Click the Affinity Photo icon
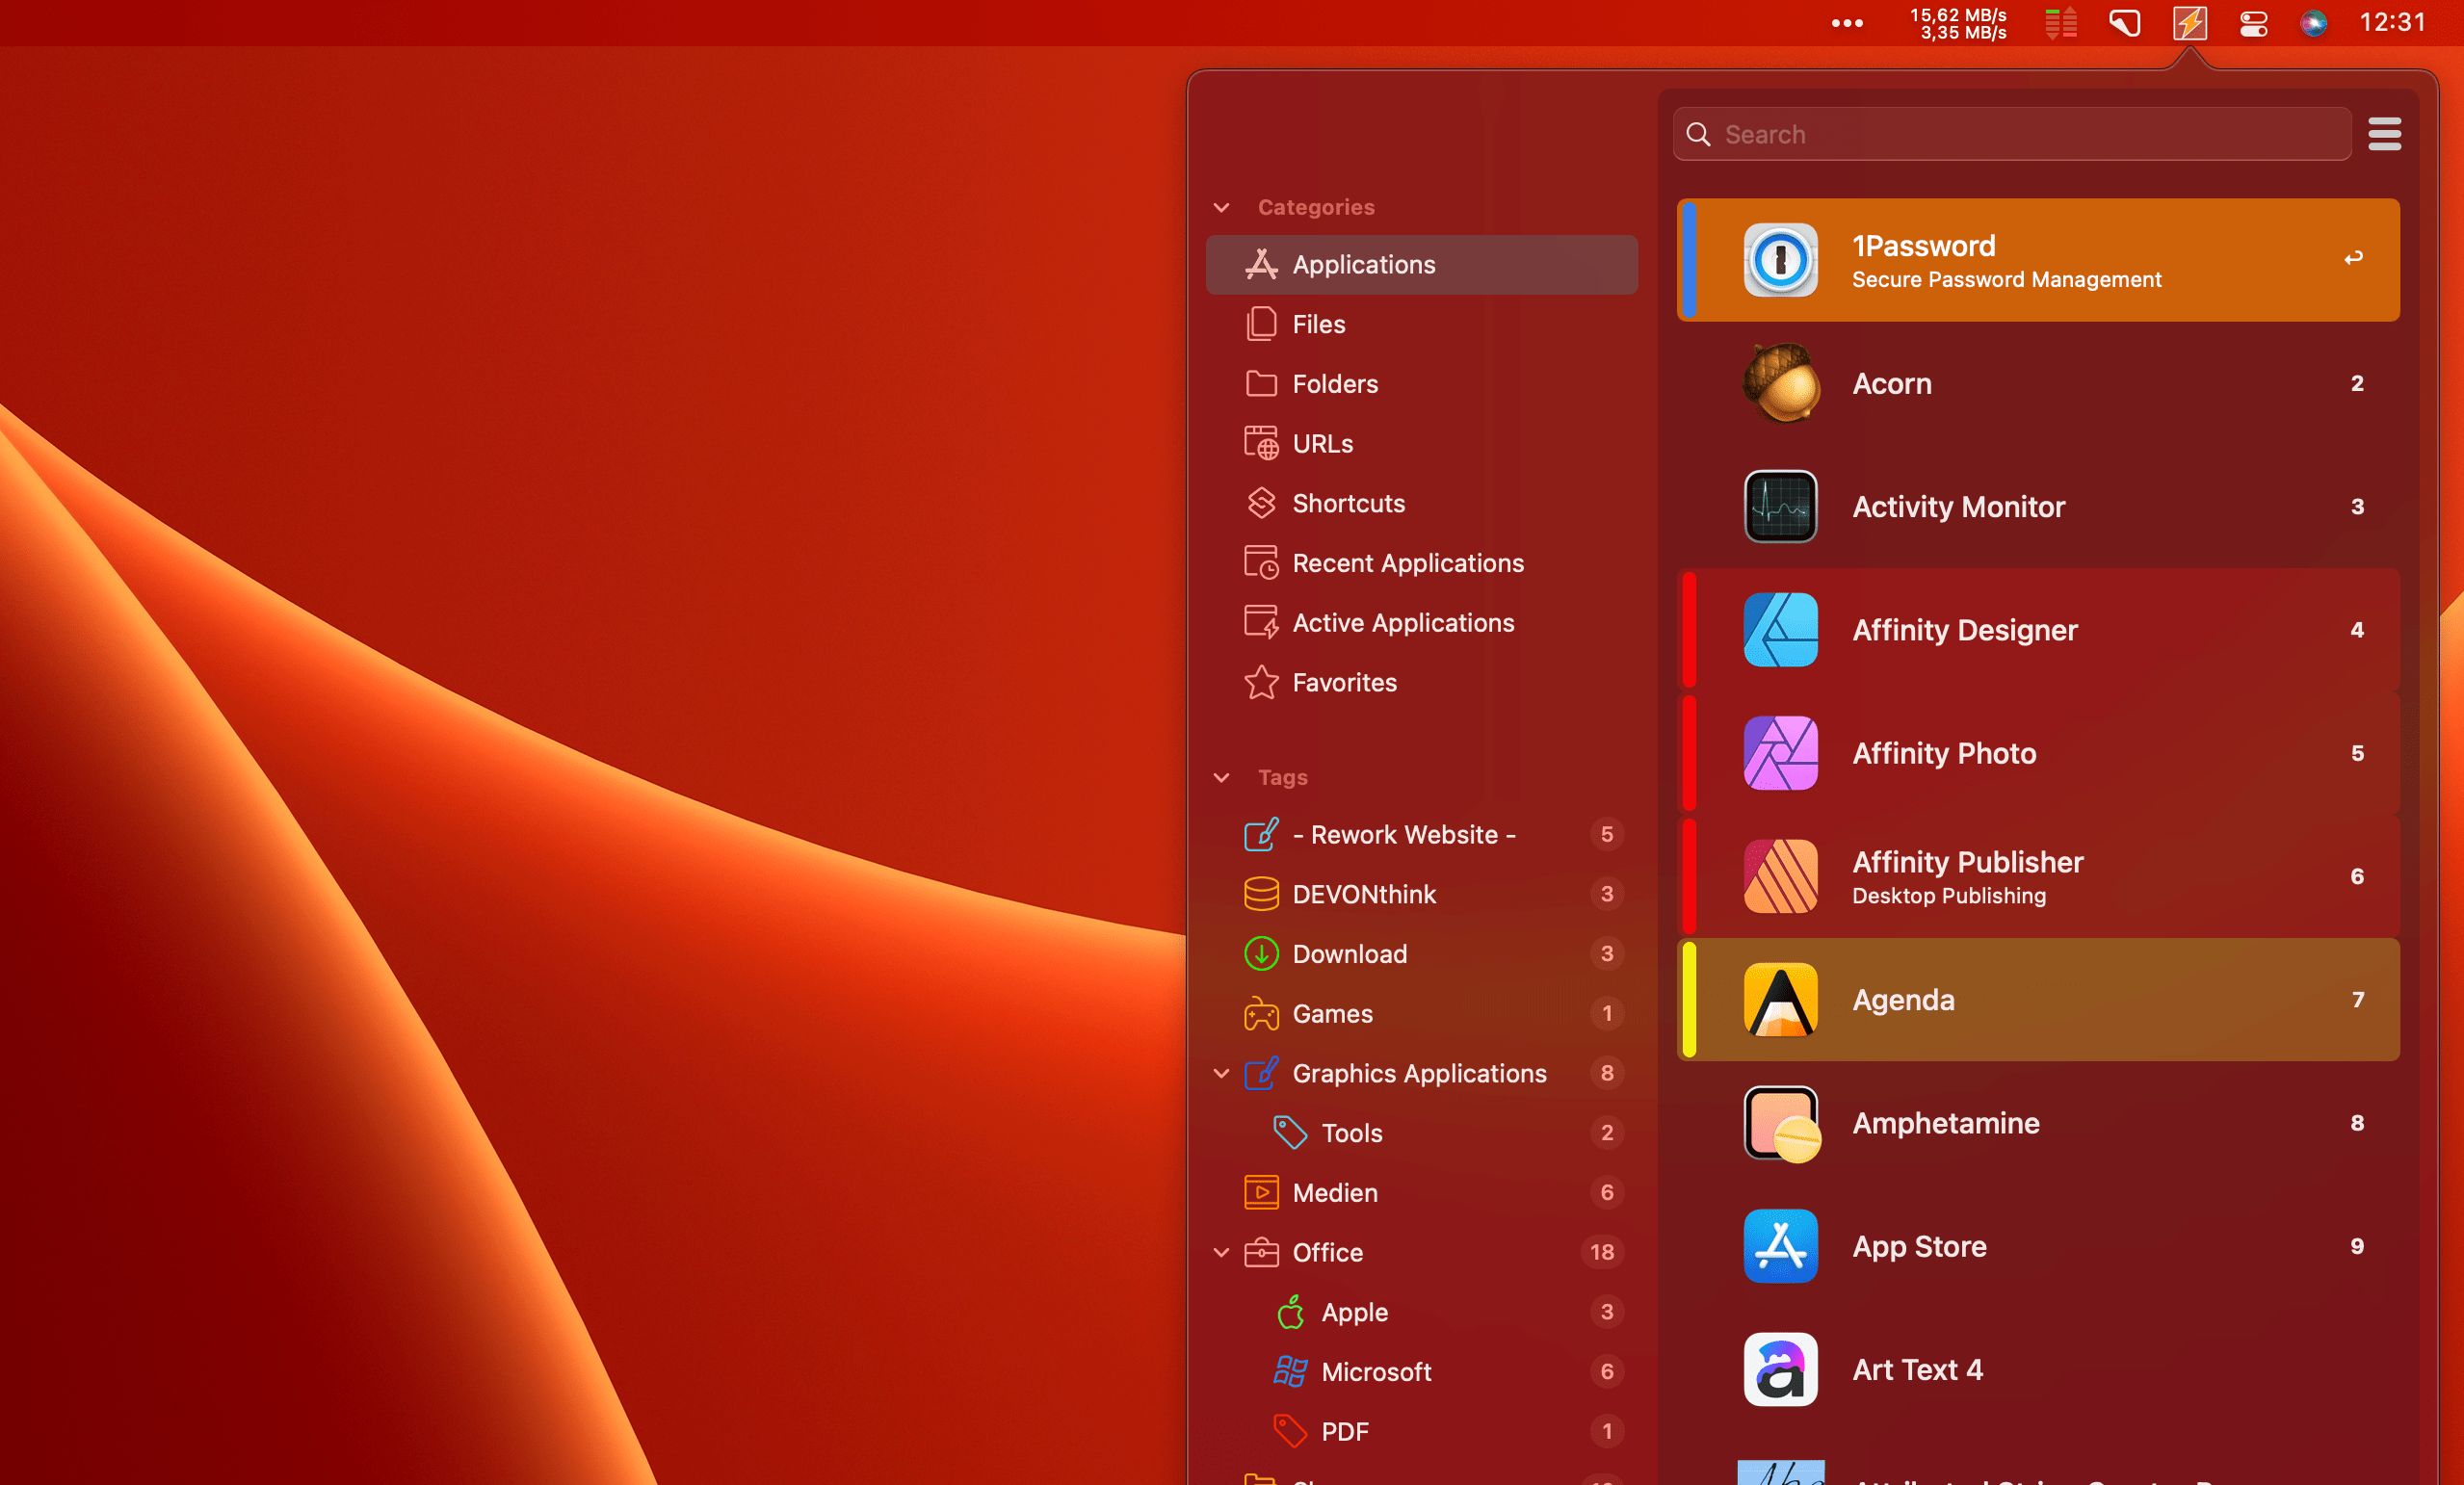2464x1485 pixels. click(1780, 753)
